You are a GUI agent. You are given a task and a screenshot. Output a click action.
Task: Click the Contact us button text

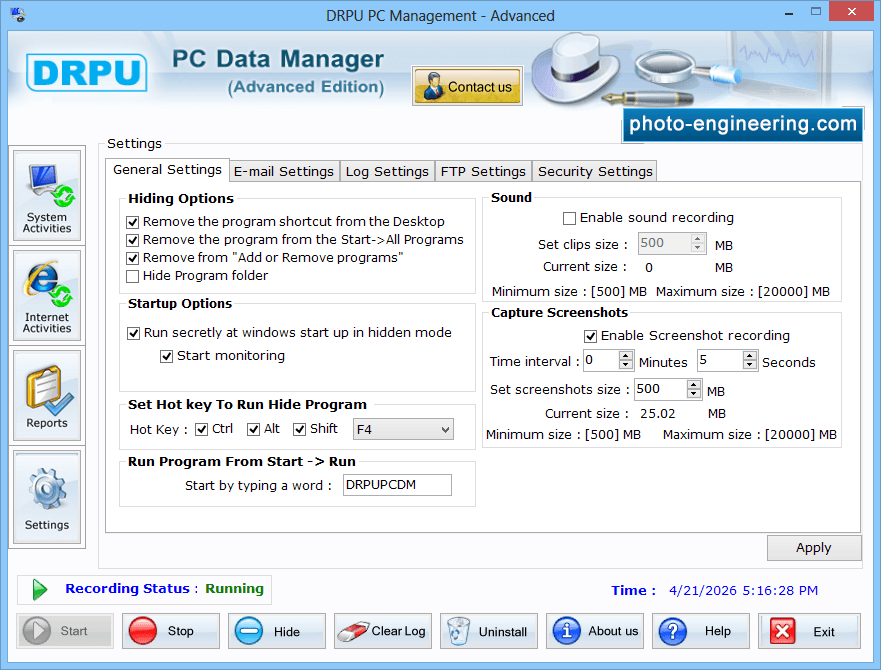pos(480,87)
